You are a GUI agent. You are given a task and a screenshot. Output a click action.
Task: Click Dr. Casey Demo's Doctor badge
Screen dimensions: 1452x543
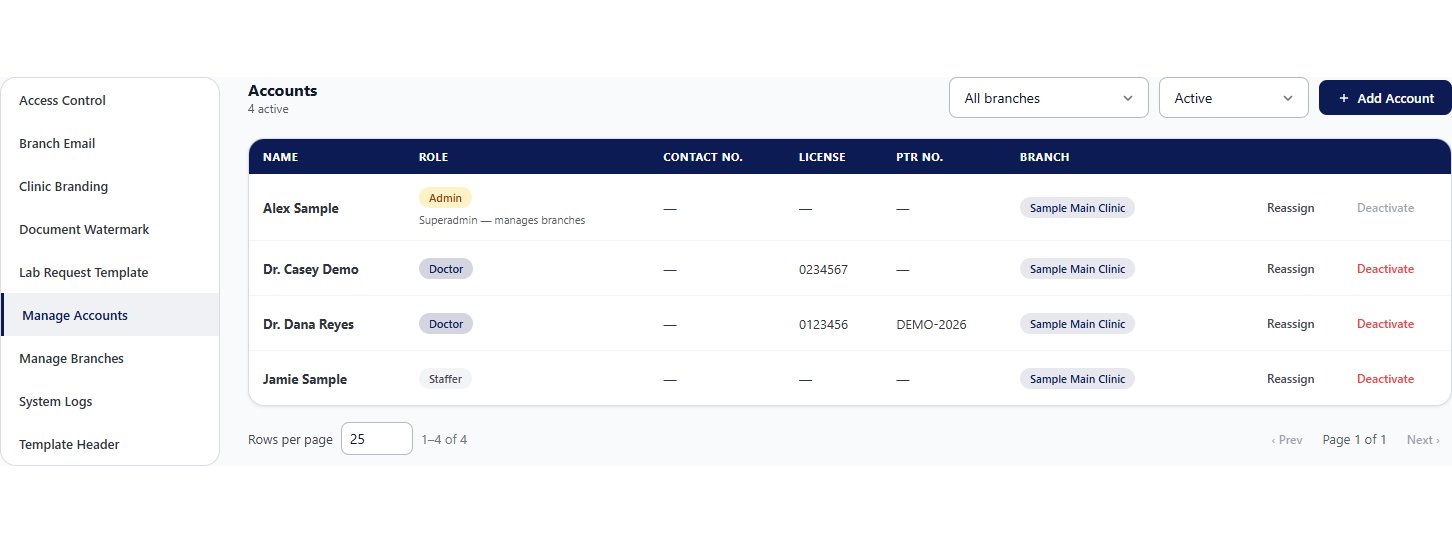coord(446,268)
